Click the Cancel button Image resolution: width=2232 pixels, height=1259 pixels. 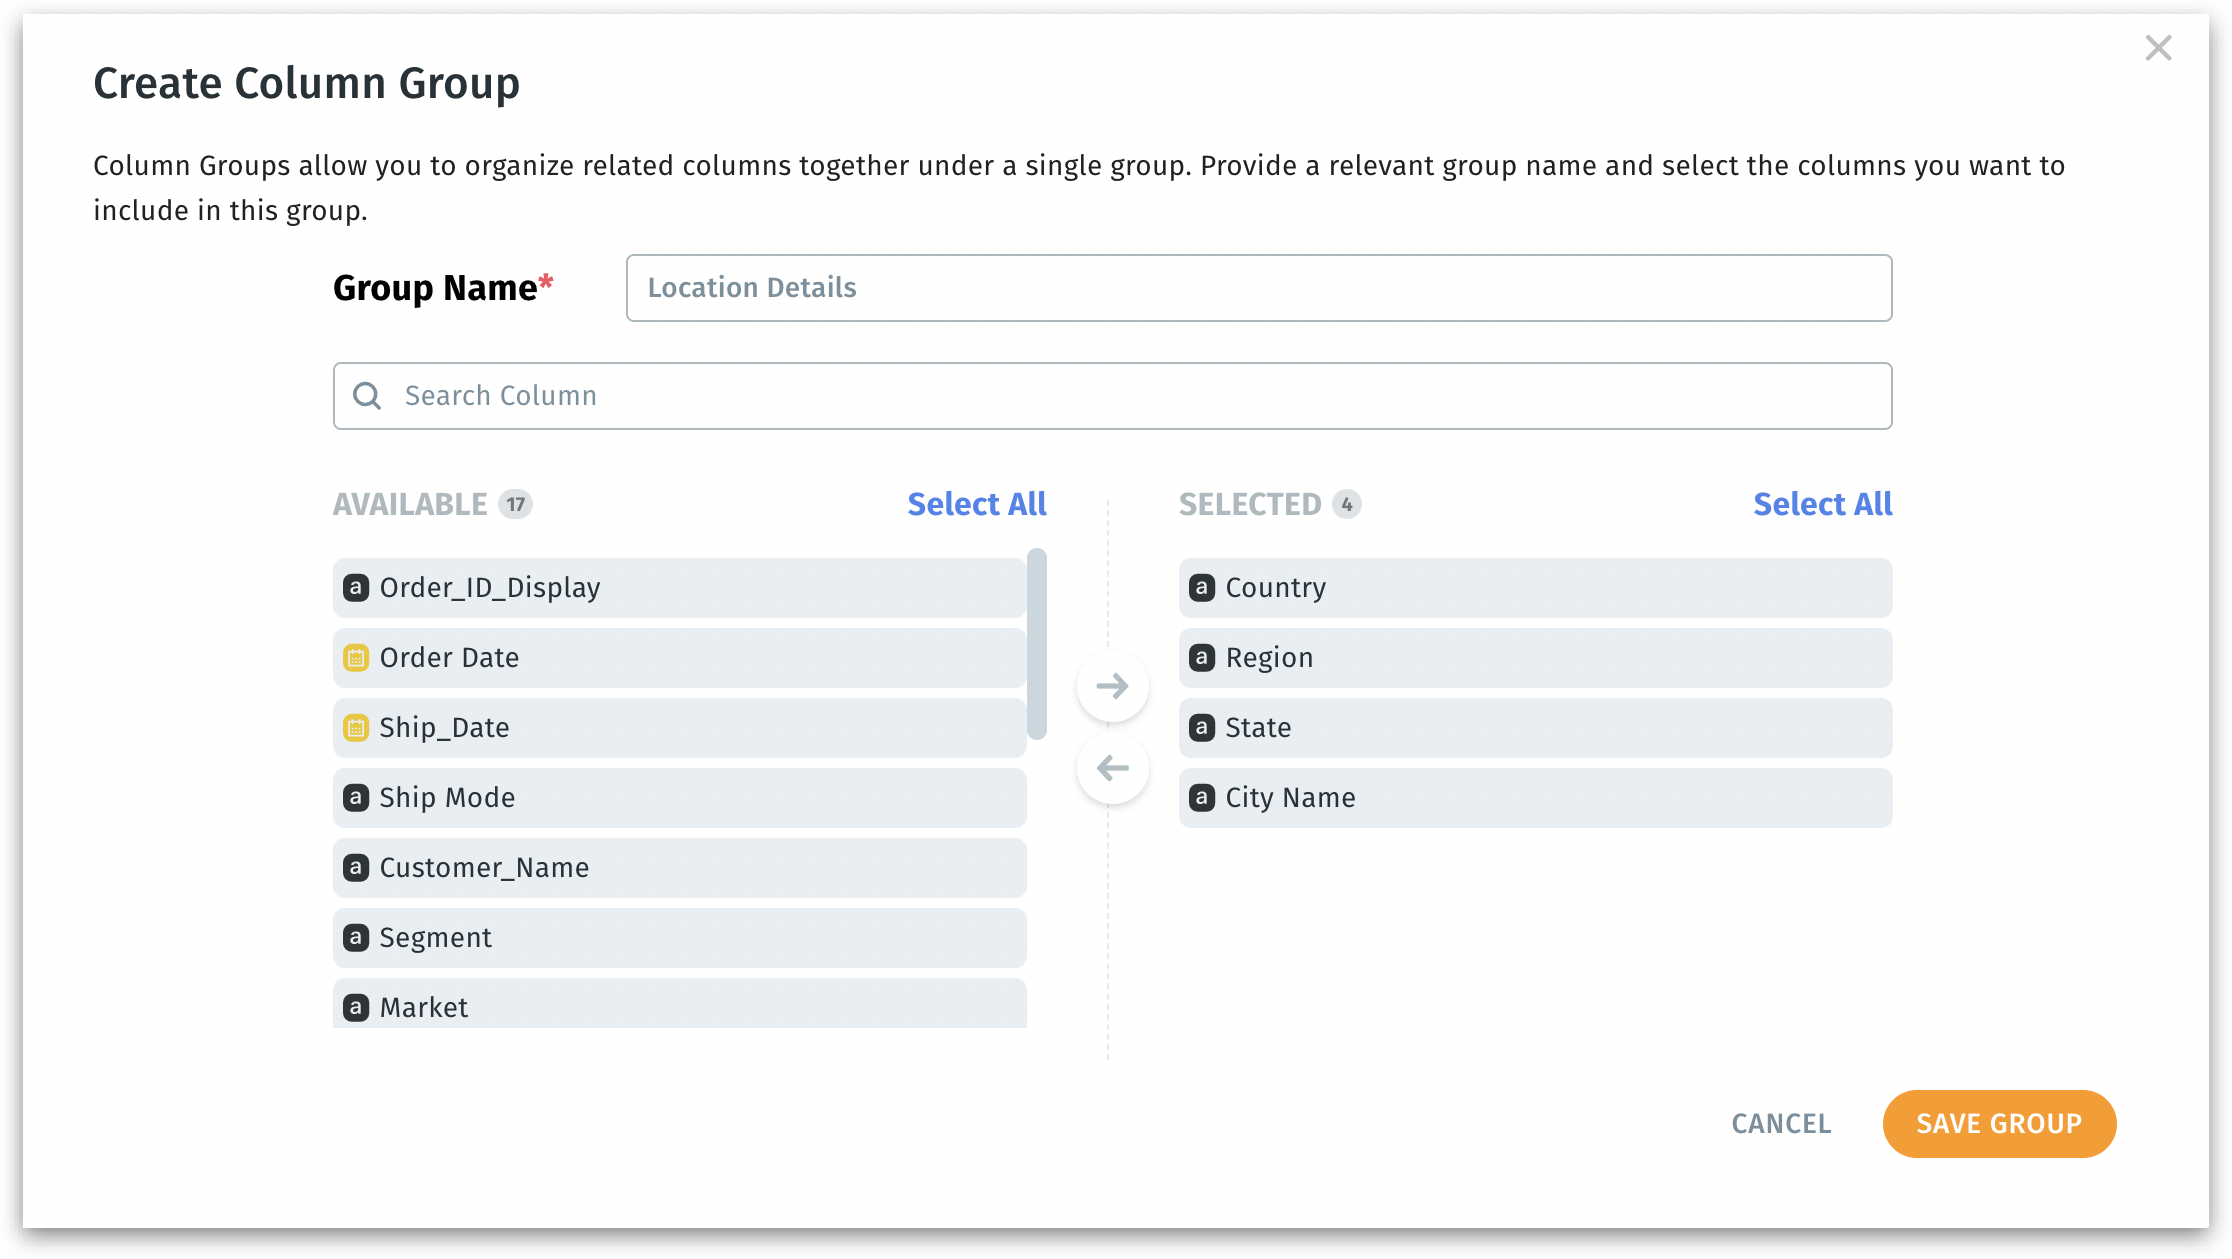click(x=1781, y=1124)
